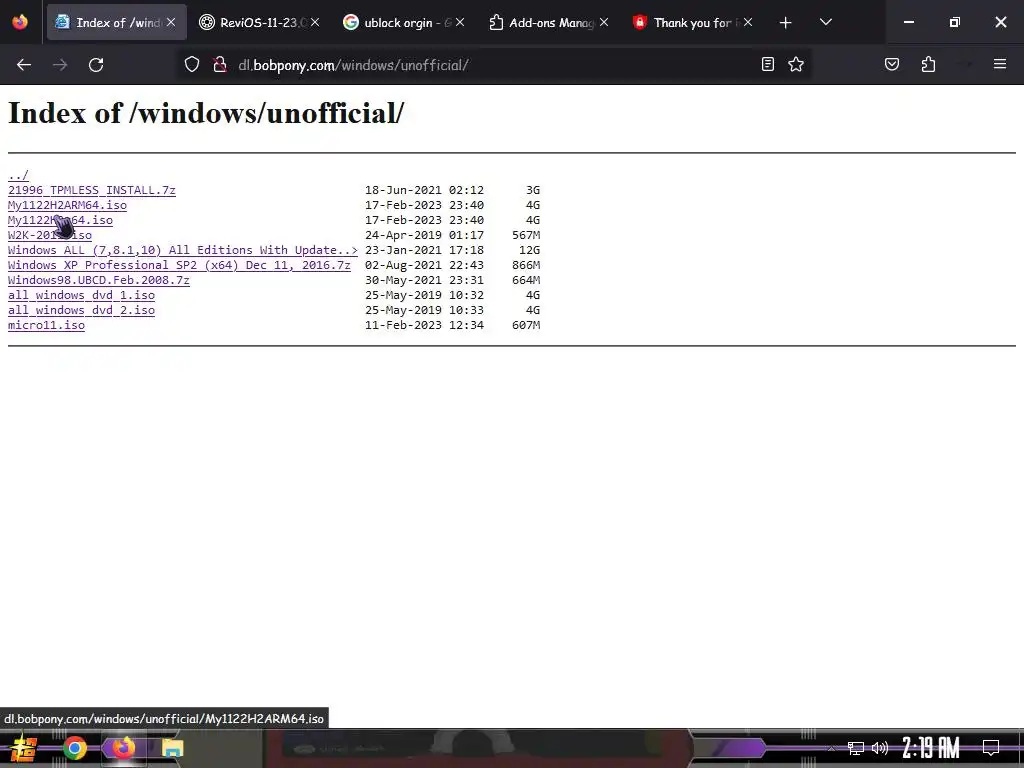Screen dimensions: 1024x768
Task: Launch Google Chrome from the taskbar
Action: click(74, 748)
